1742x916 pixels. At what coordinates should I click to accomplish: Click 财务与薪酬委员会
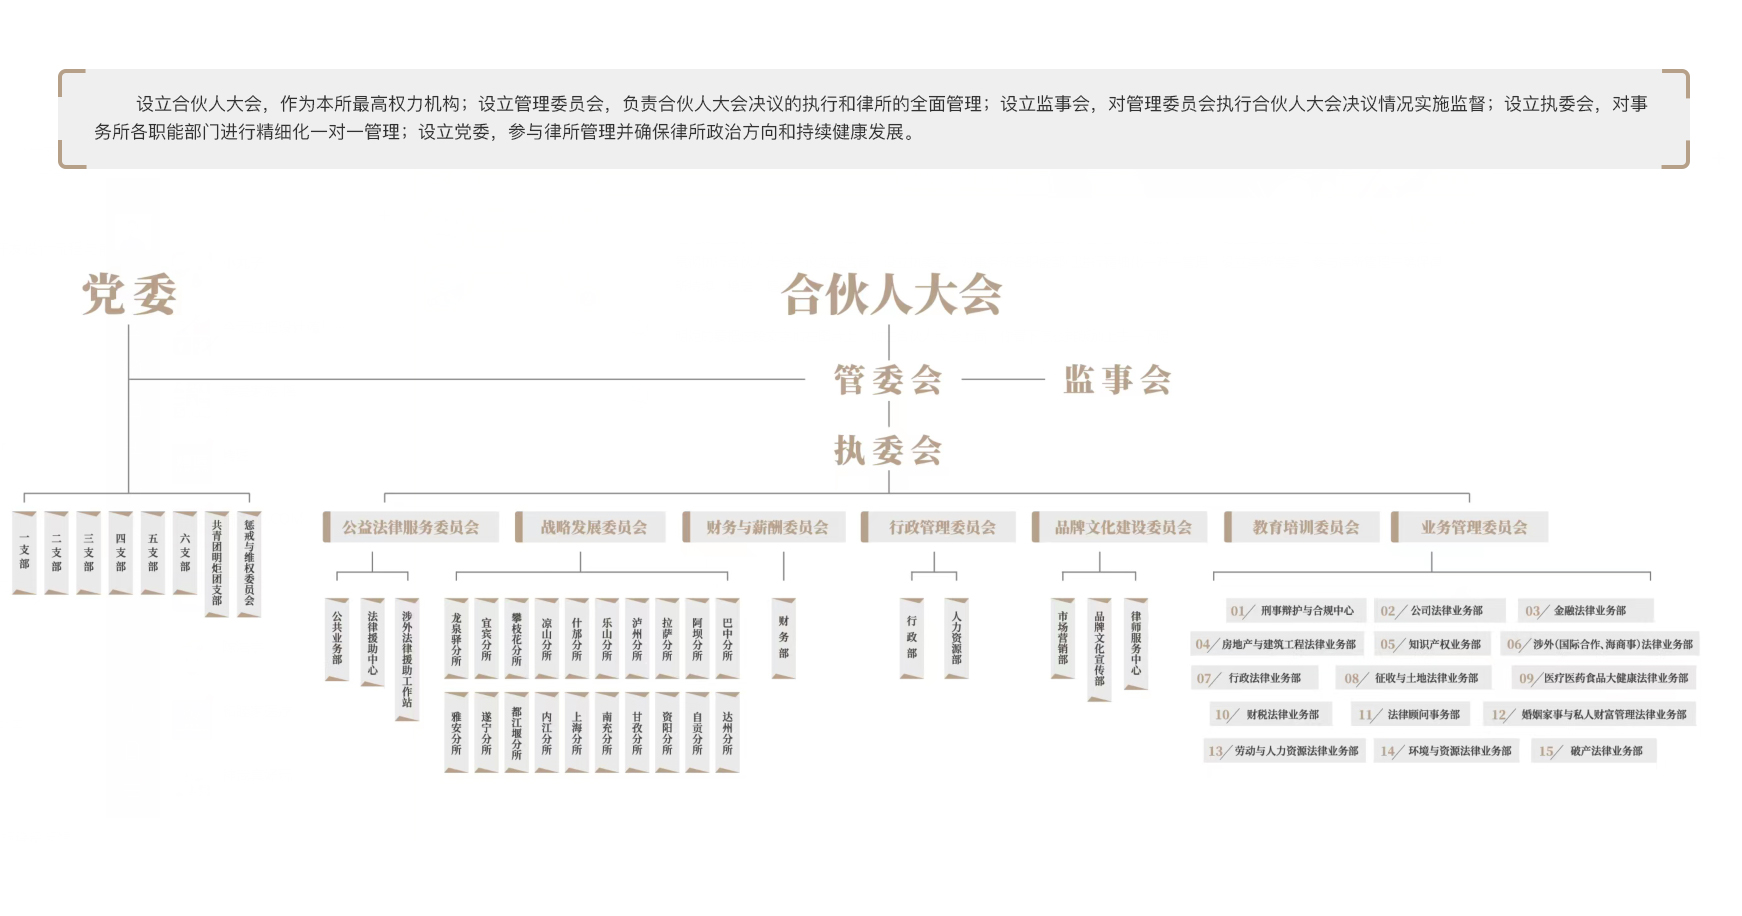point(765,527)
